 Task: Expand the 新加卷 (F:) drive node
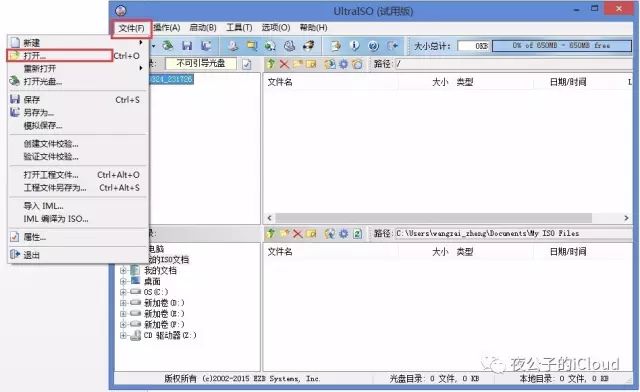coord(123,324)
